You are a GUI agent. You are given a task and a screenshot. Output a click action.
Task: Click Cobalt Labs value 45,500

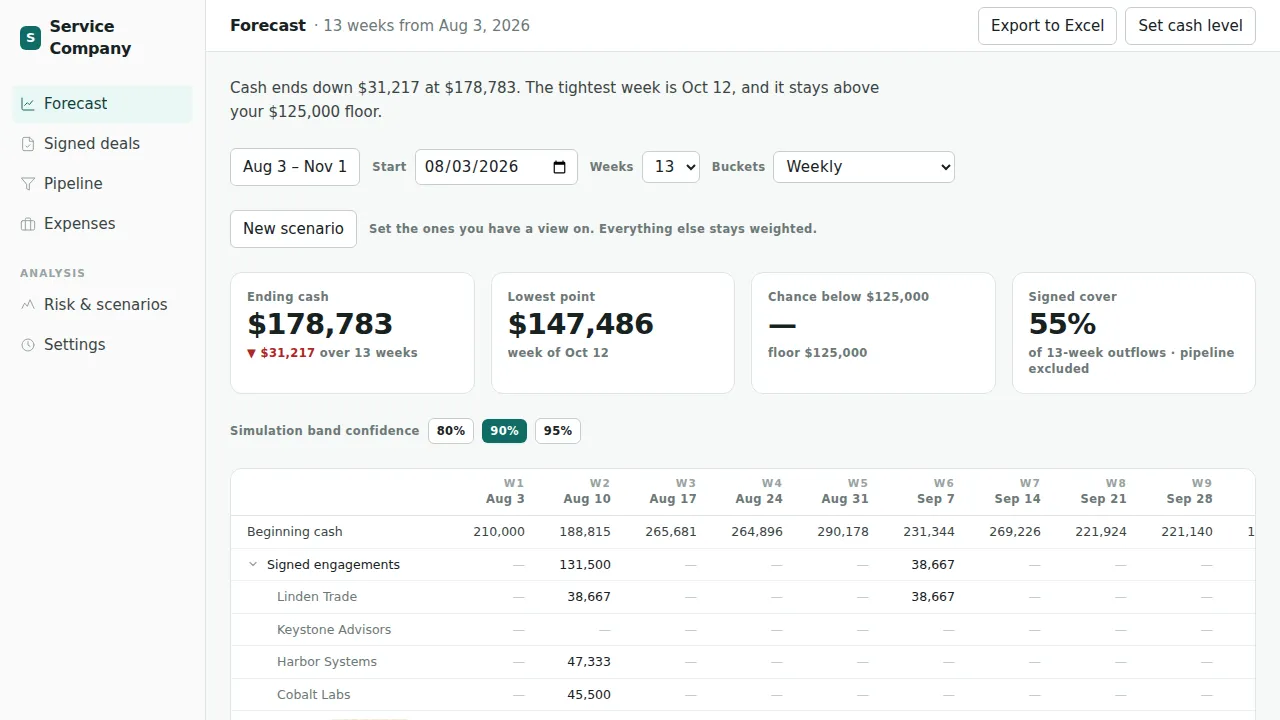click(589, 695)
